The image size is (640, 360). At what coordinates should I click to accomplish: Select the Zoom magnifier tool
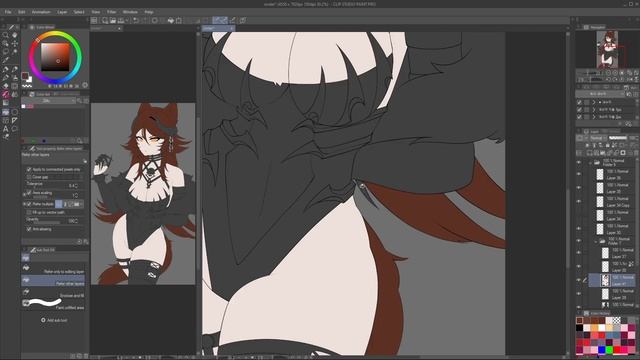pyautogui.click(x=6, y=35)
